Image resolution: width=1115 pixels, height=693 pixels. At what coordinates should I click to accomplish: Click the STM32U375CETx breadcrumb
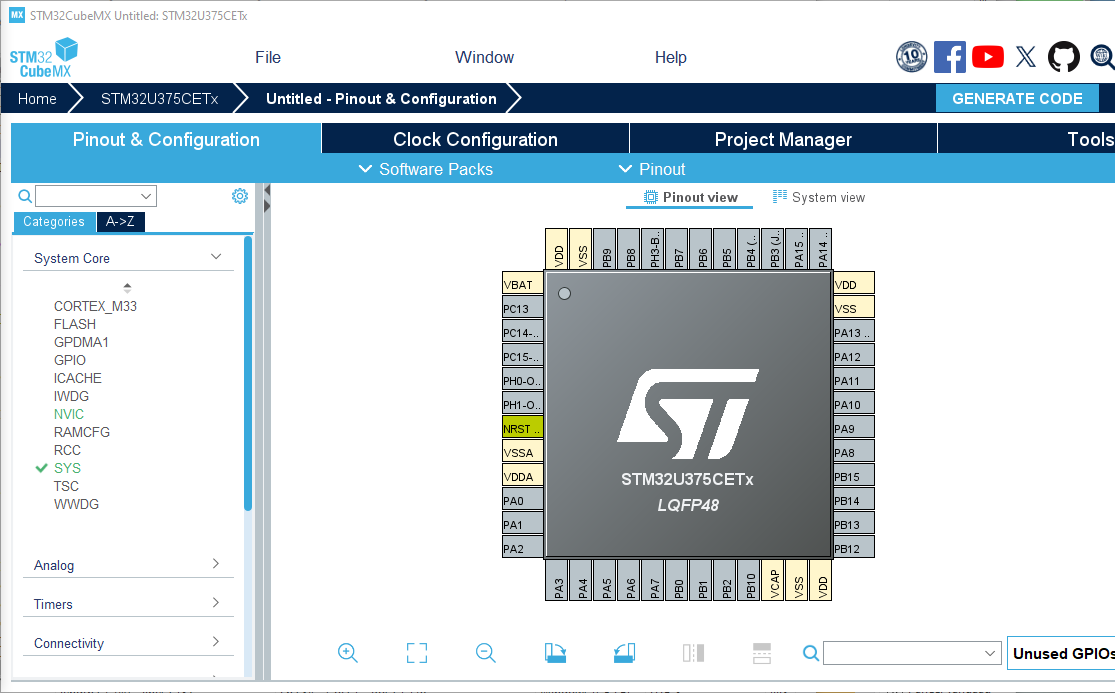coord(159,99)
